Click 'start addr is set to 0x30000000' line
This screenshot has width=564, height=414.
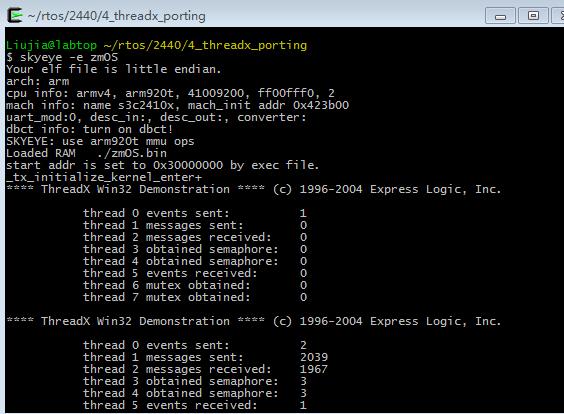click(163, 165)
